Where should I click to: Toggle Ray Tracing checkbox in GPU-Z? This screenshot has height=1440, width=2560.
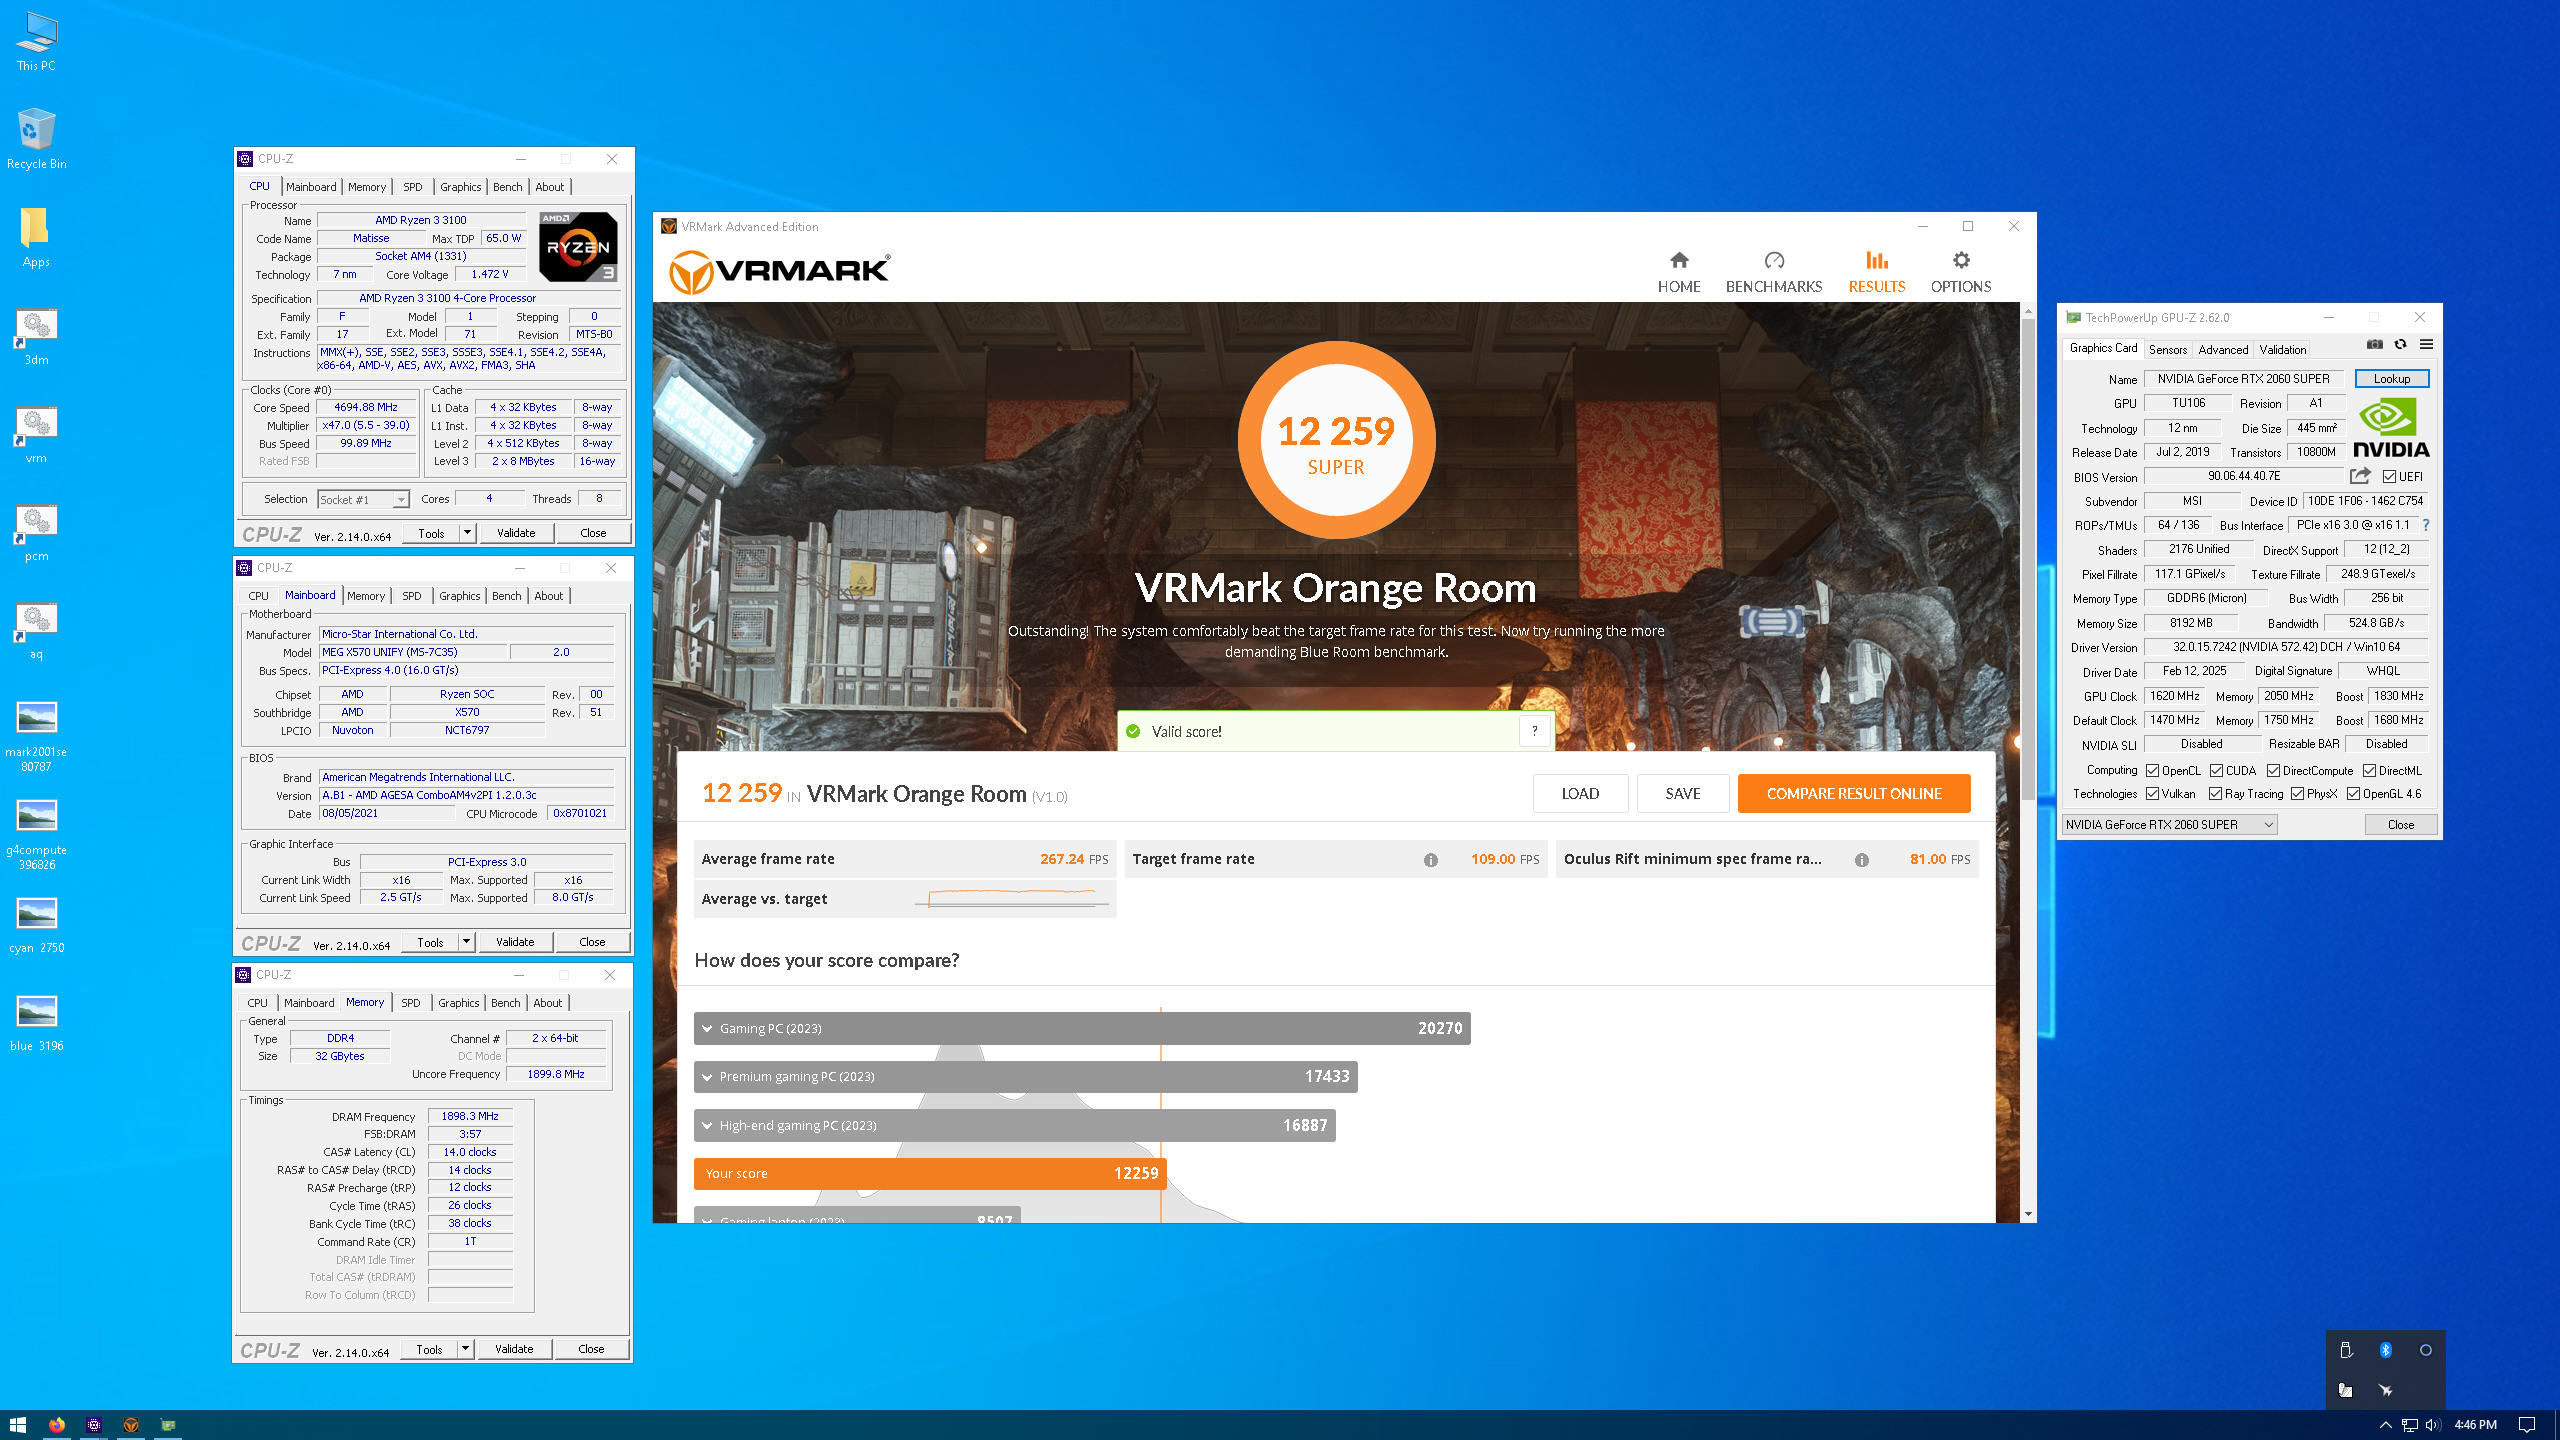(x=2215, y=794)
